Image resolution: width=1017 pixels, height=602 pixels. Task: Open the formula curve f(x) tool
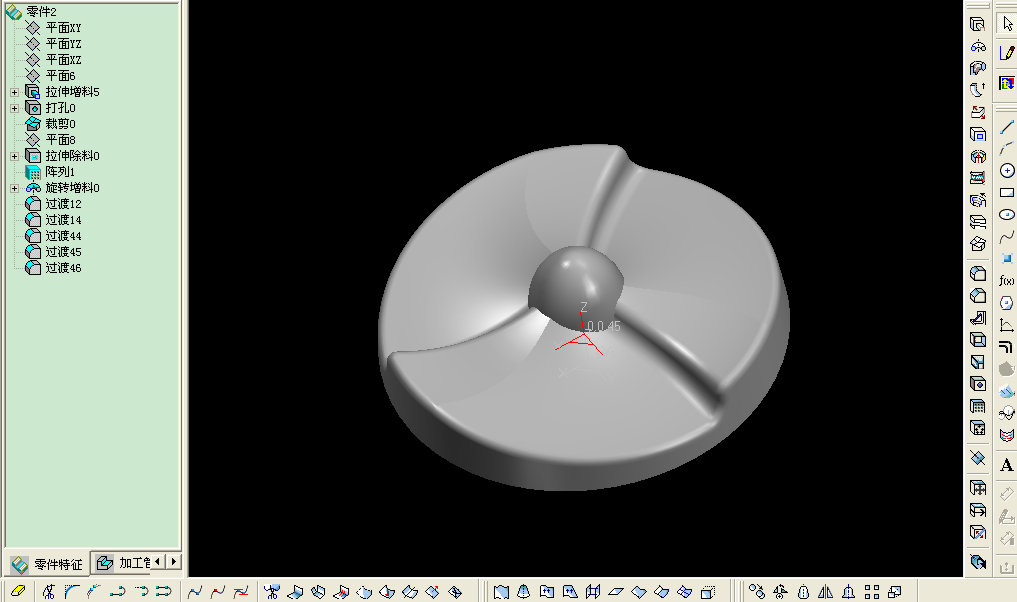[x=1007, y=281]
